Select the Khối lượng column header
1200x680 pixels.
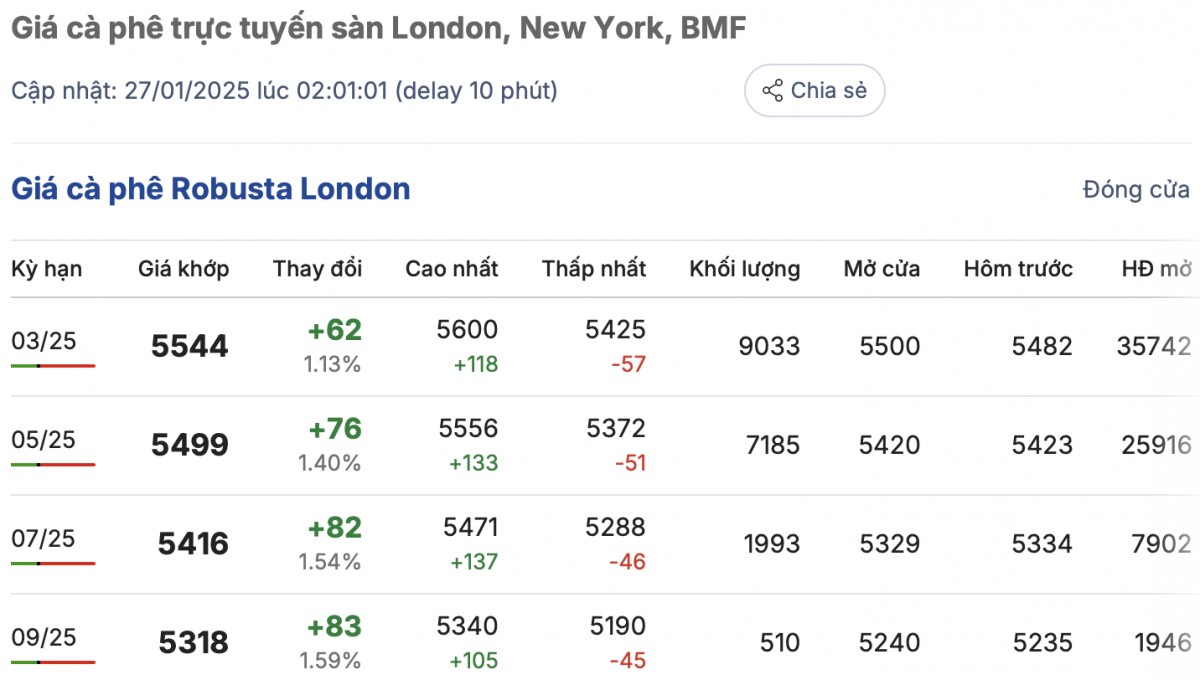coord(744,269)
